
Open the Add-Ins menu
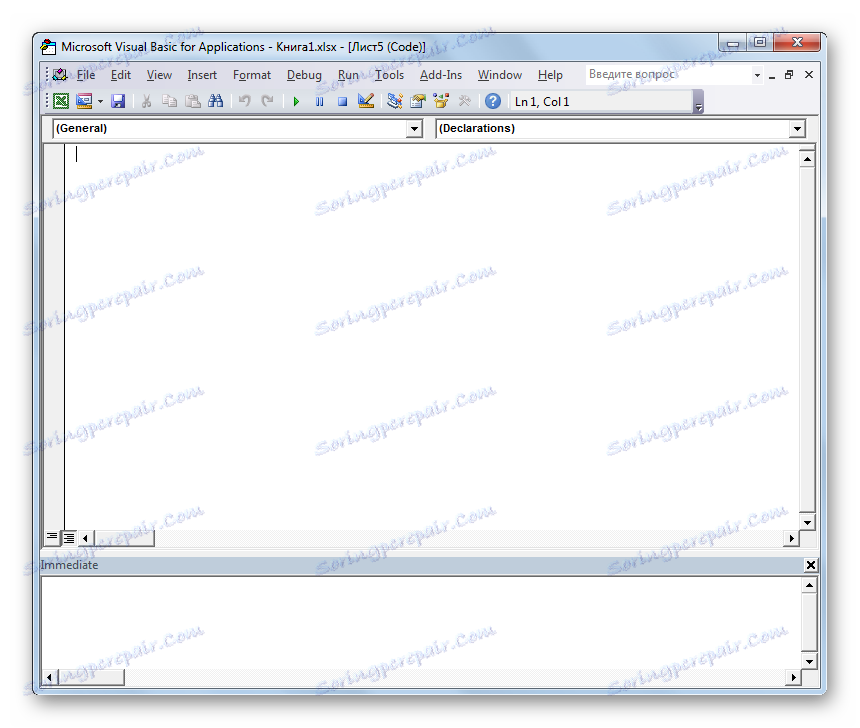click(440, 75)
